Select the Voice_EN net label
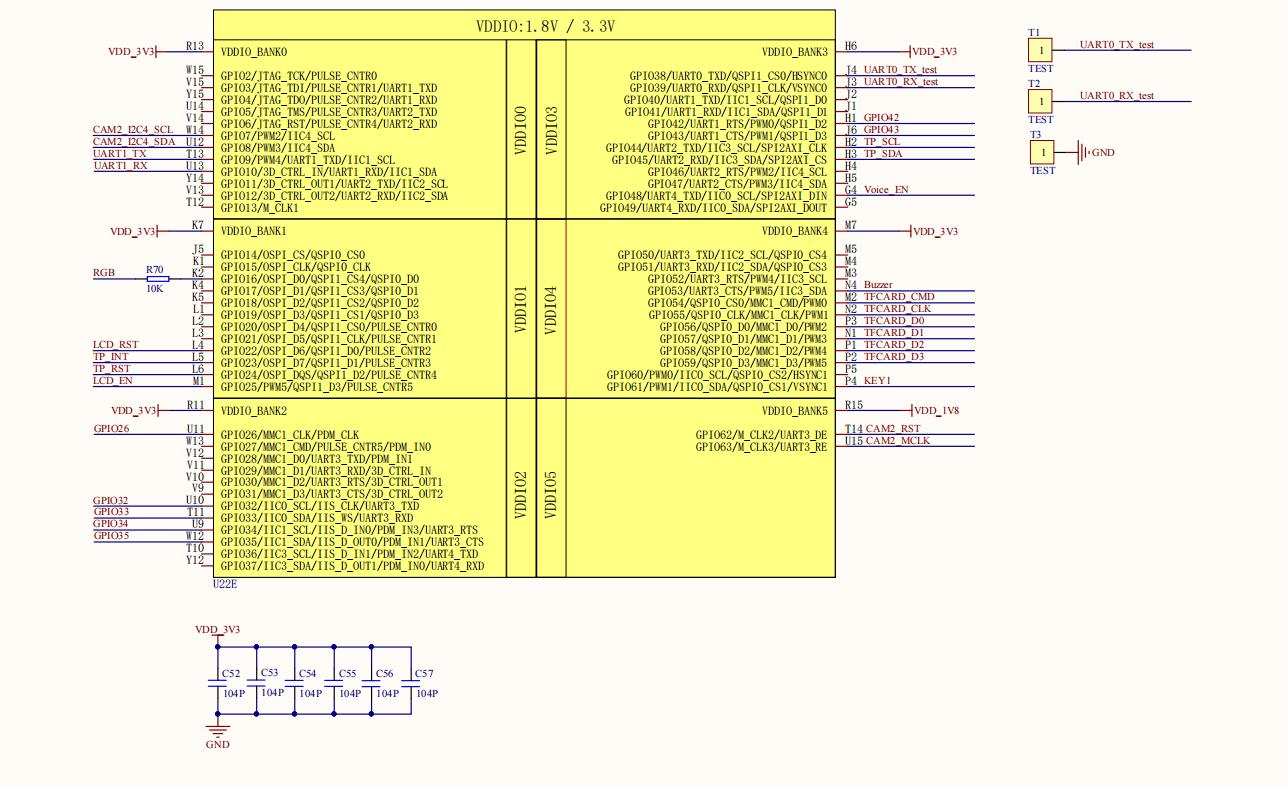Viewport: 1287px width, 788px height. (886, 190)
